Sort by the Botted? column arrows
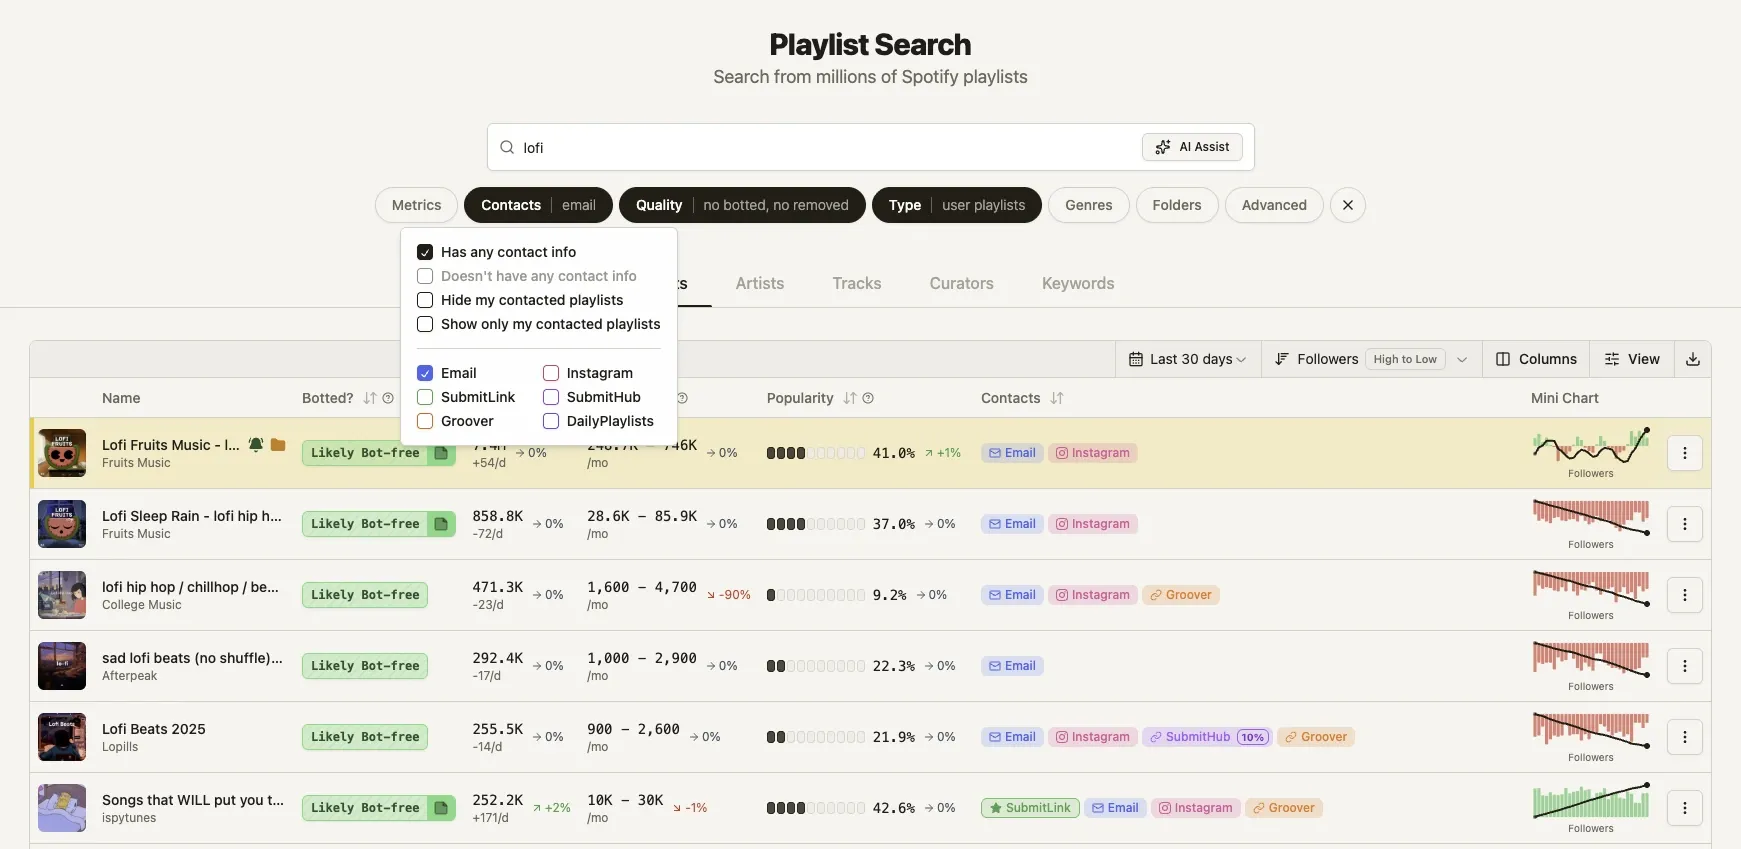Image resolution: width=1741 pixels, height=849 pixels. point(370,398)
